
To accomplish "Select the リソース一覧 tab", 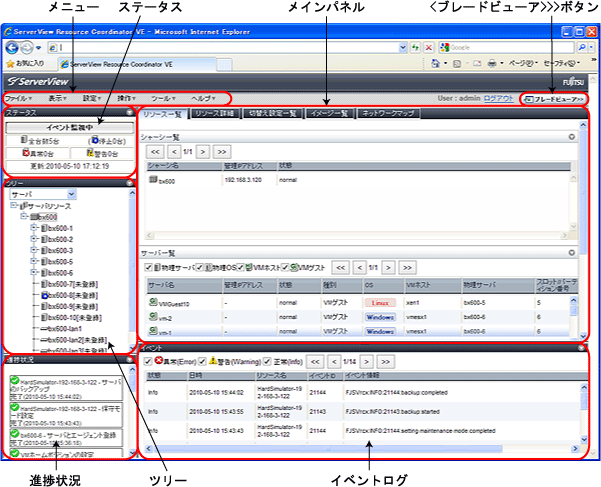I will (163, 114).
